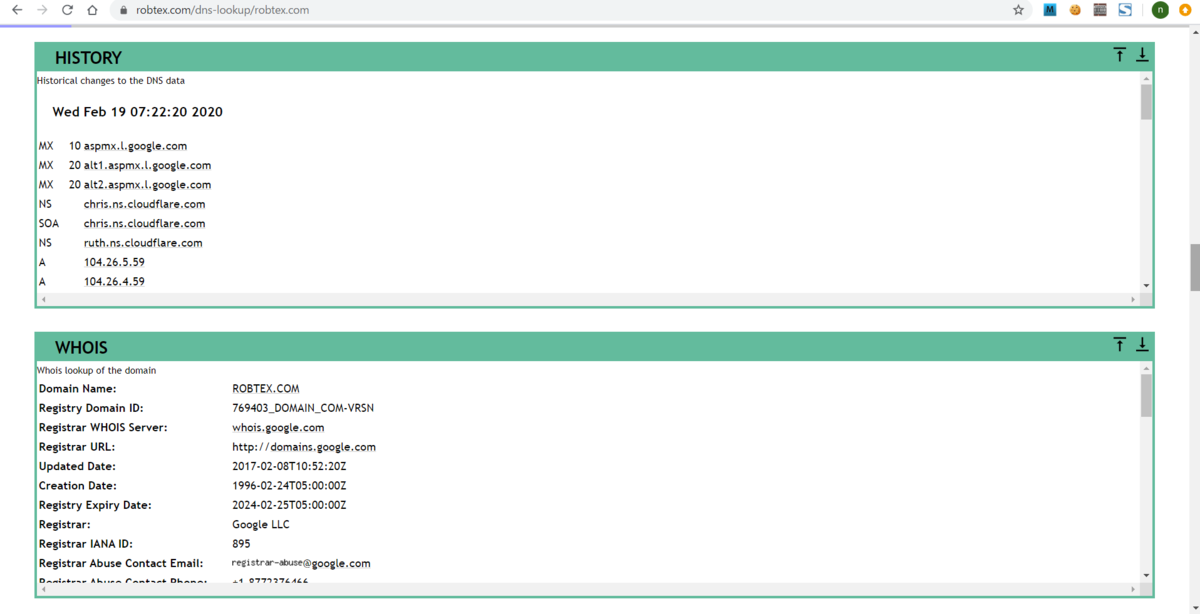The image size is (1200, 614).
Task: Click the piano keyboard extension icon
Action: [x=1100, y=10]
